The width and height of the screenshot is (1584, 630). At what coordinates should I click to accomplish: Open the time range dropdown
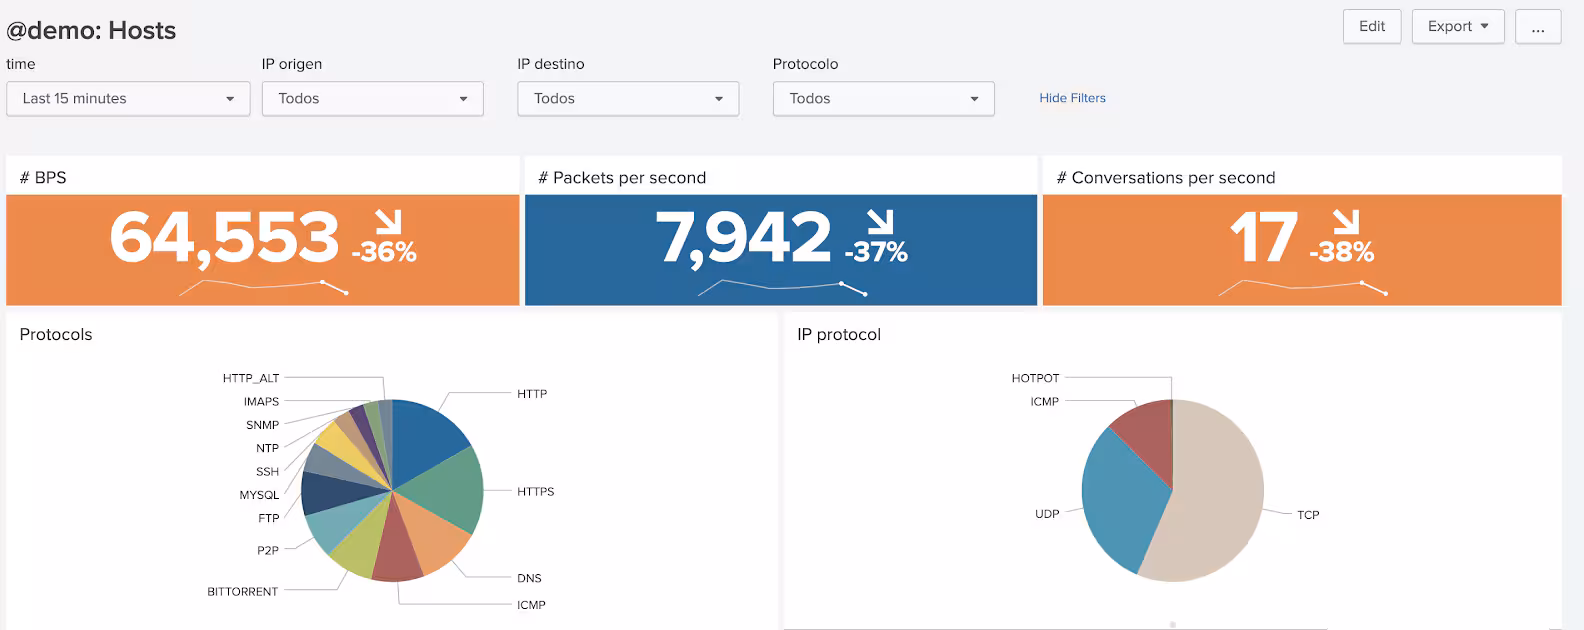tap(128, 99)
